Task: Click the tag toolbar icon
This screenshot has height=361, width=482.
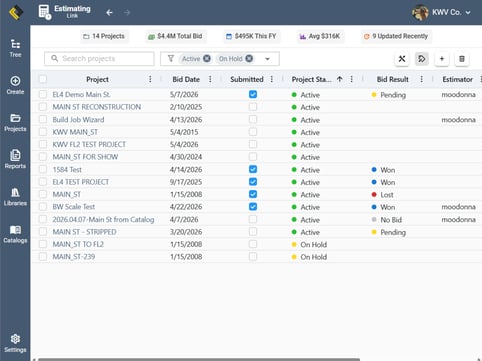Action: tap(422, 59)
